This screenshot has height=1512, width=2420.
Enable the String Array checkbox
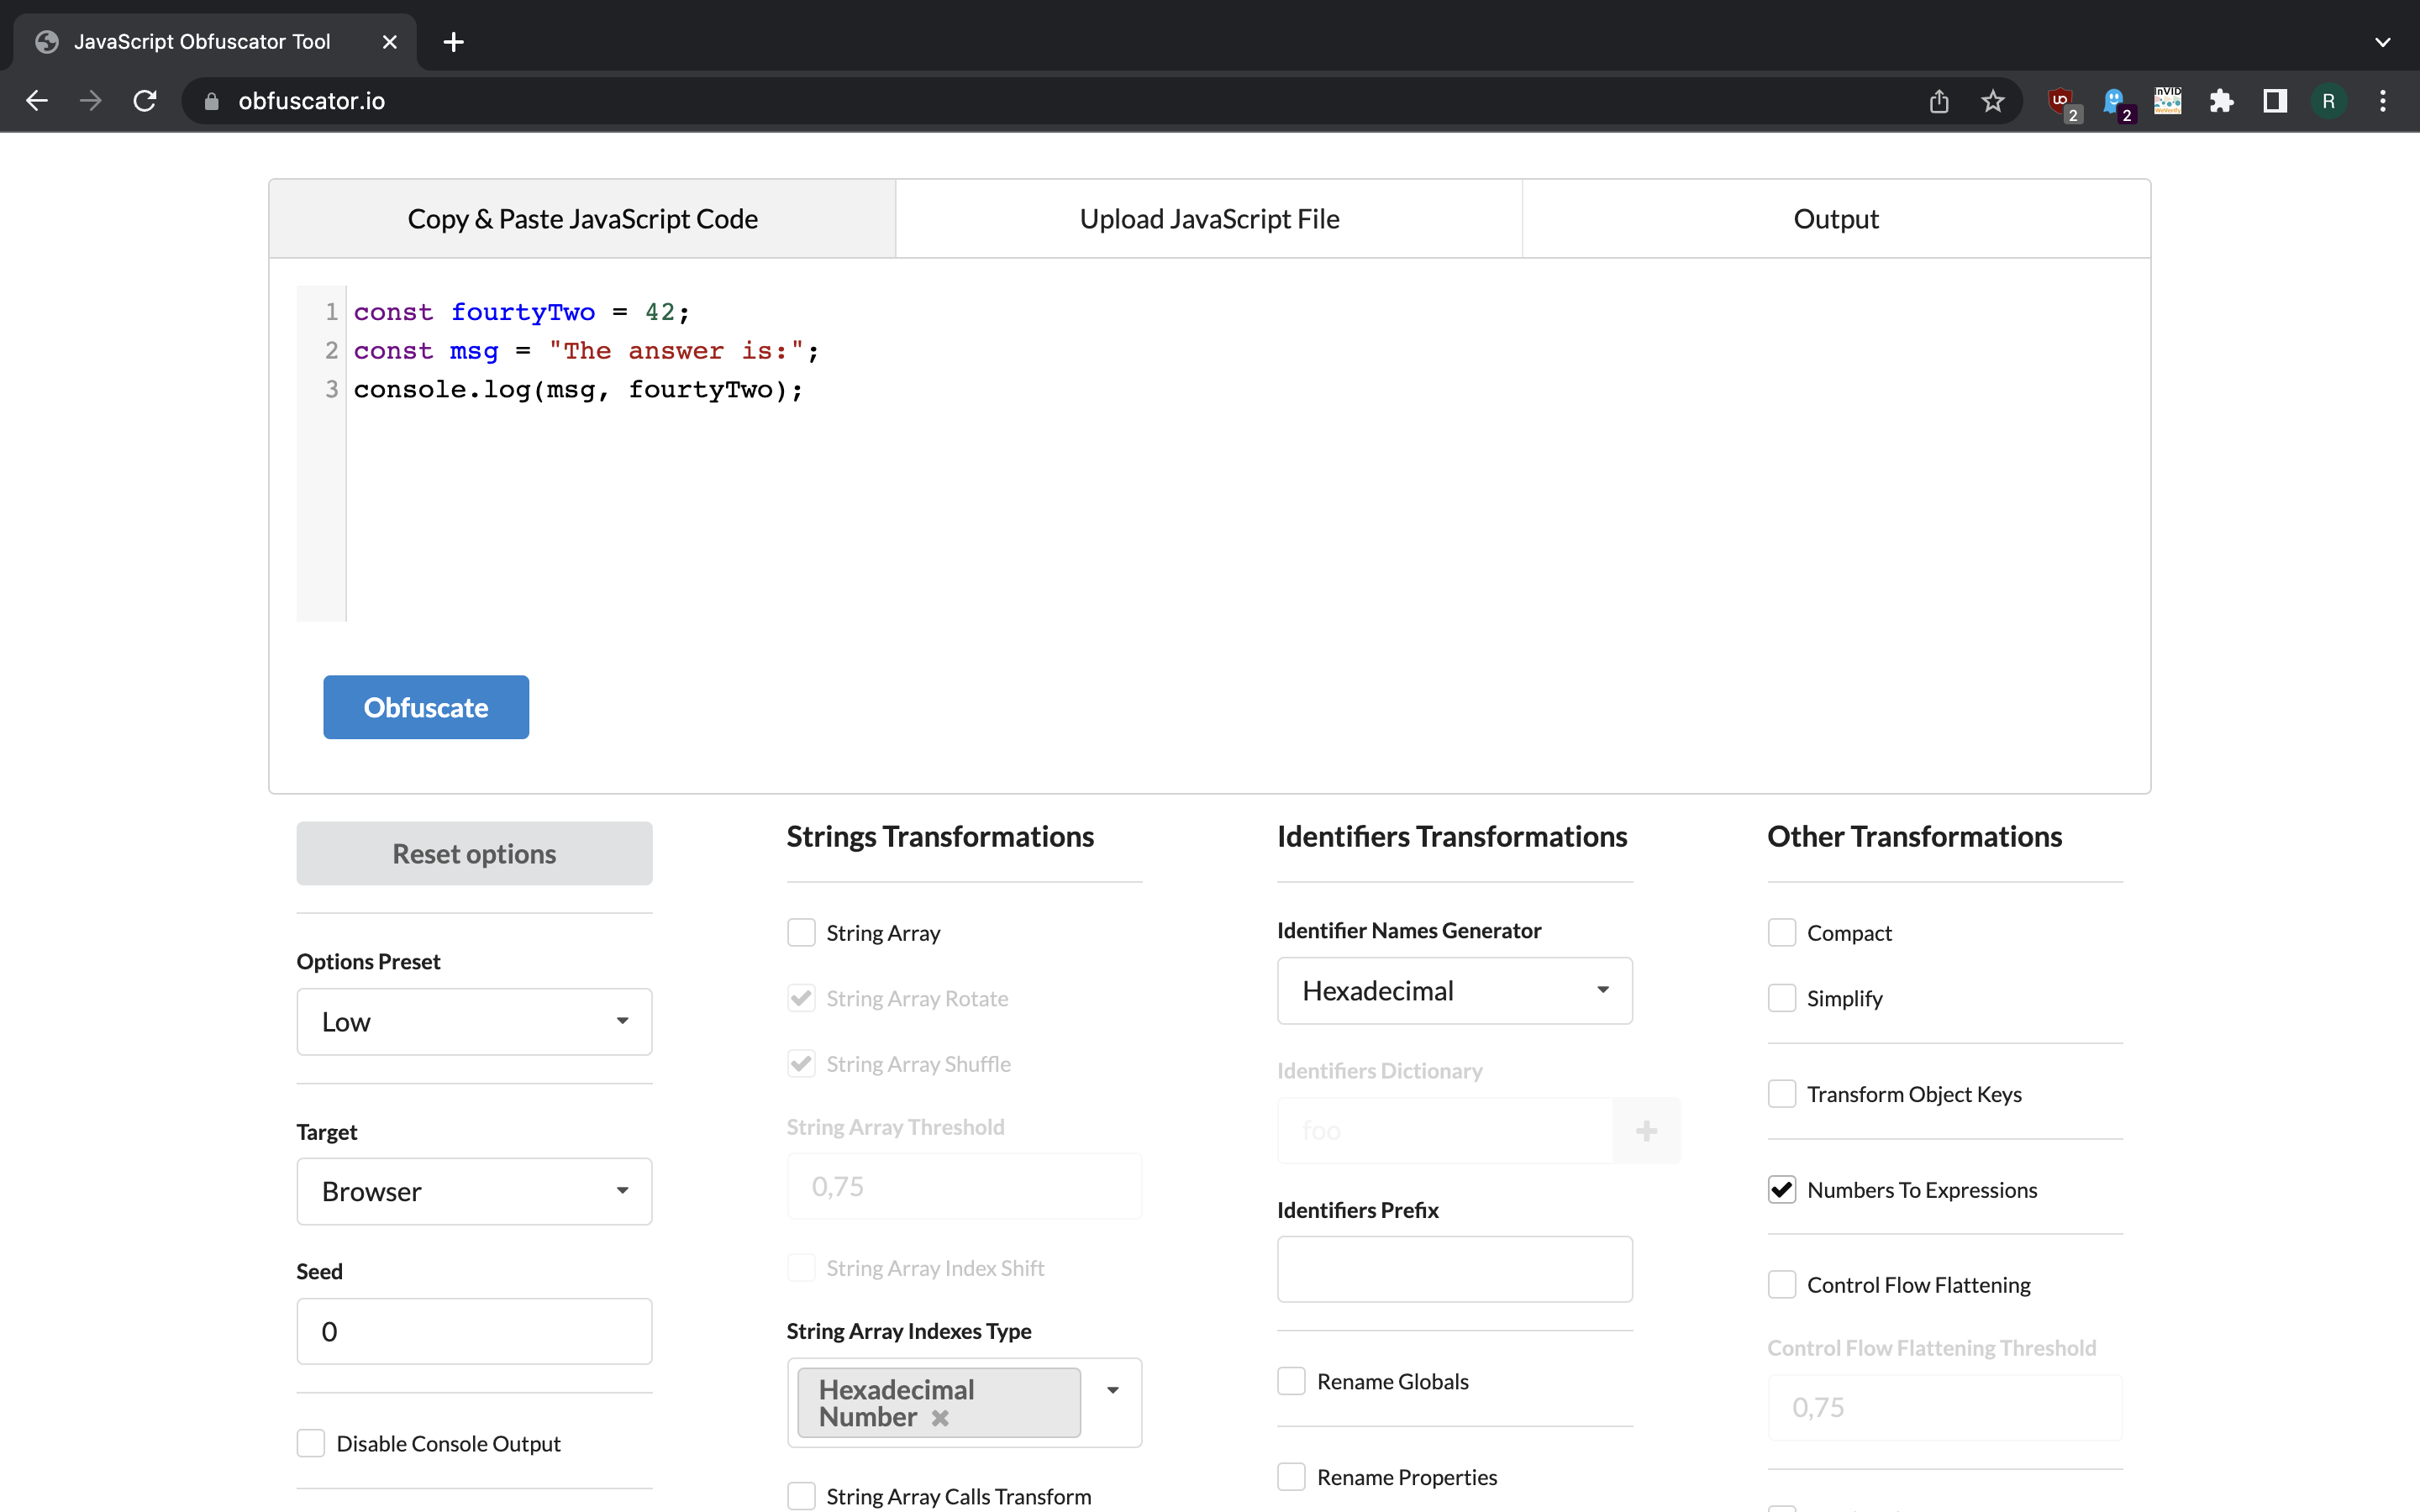coord(801,933)
